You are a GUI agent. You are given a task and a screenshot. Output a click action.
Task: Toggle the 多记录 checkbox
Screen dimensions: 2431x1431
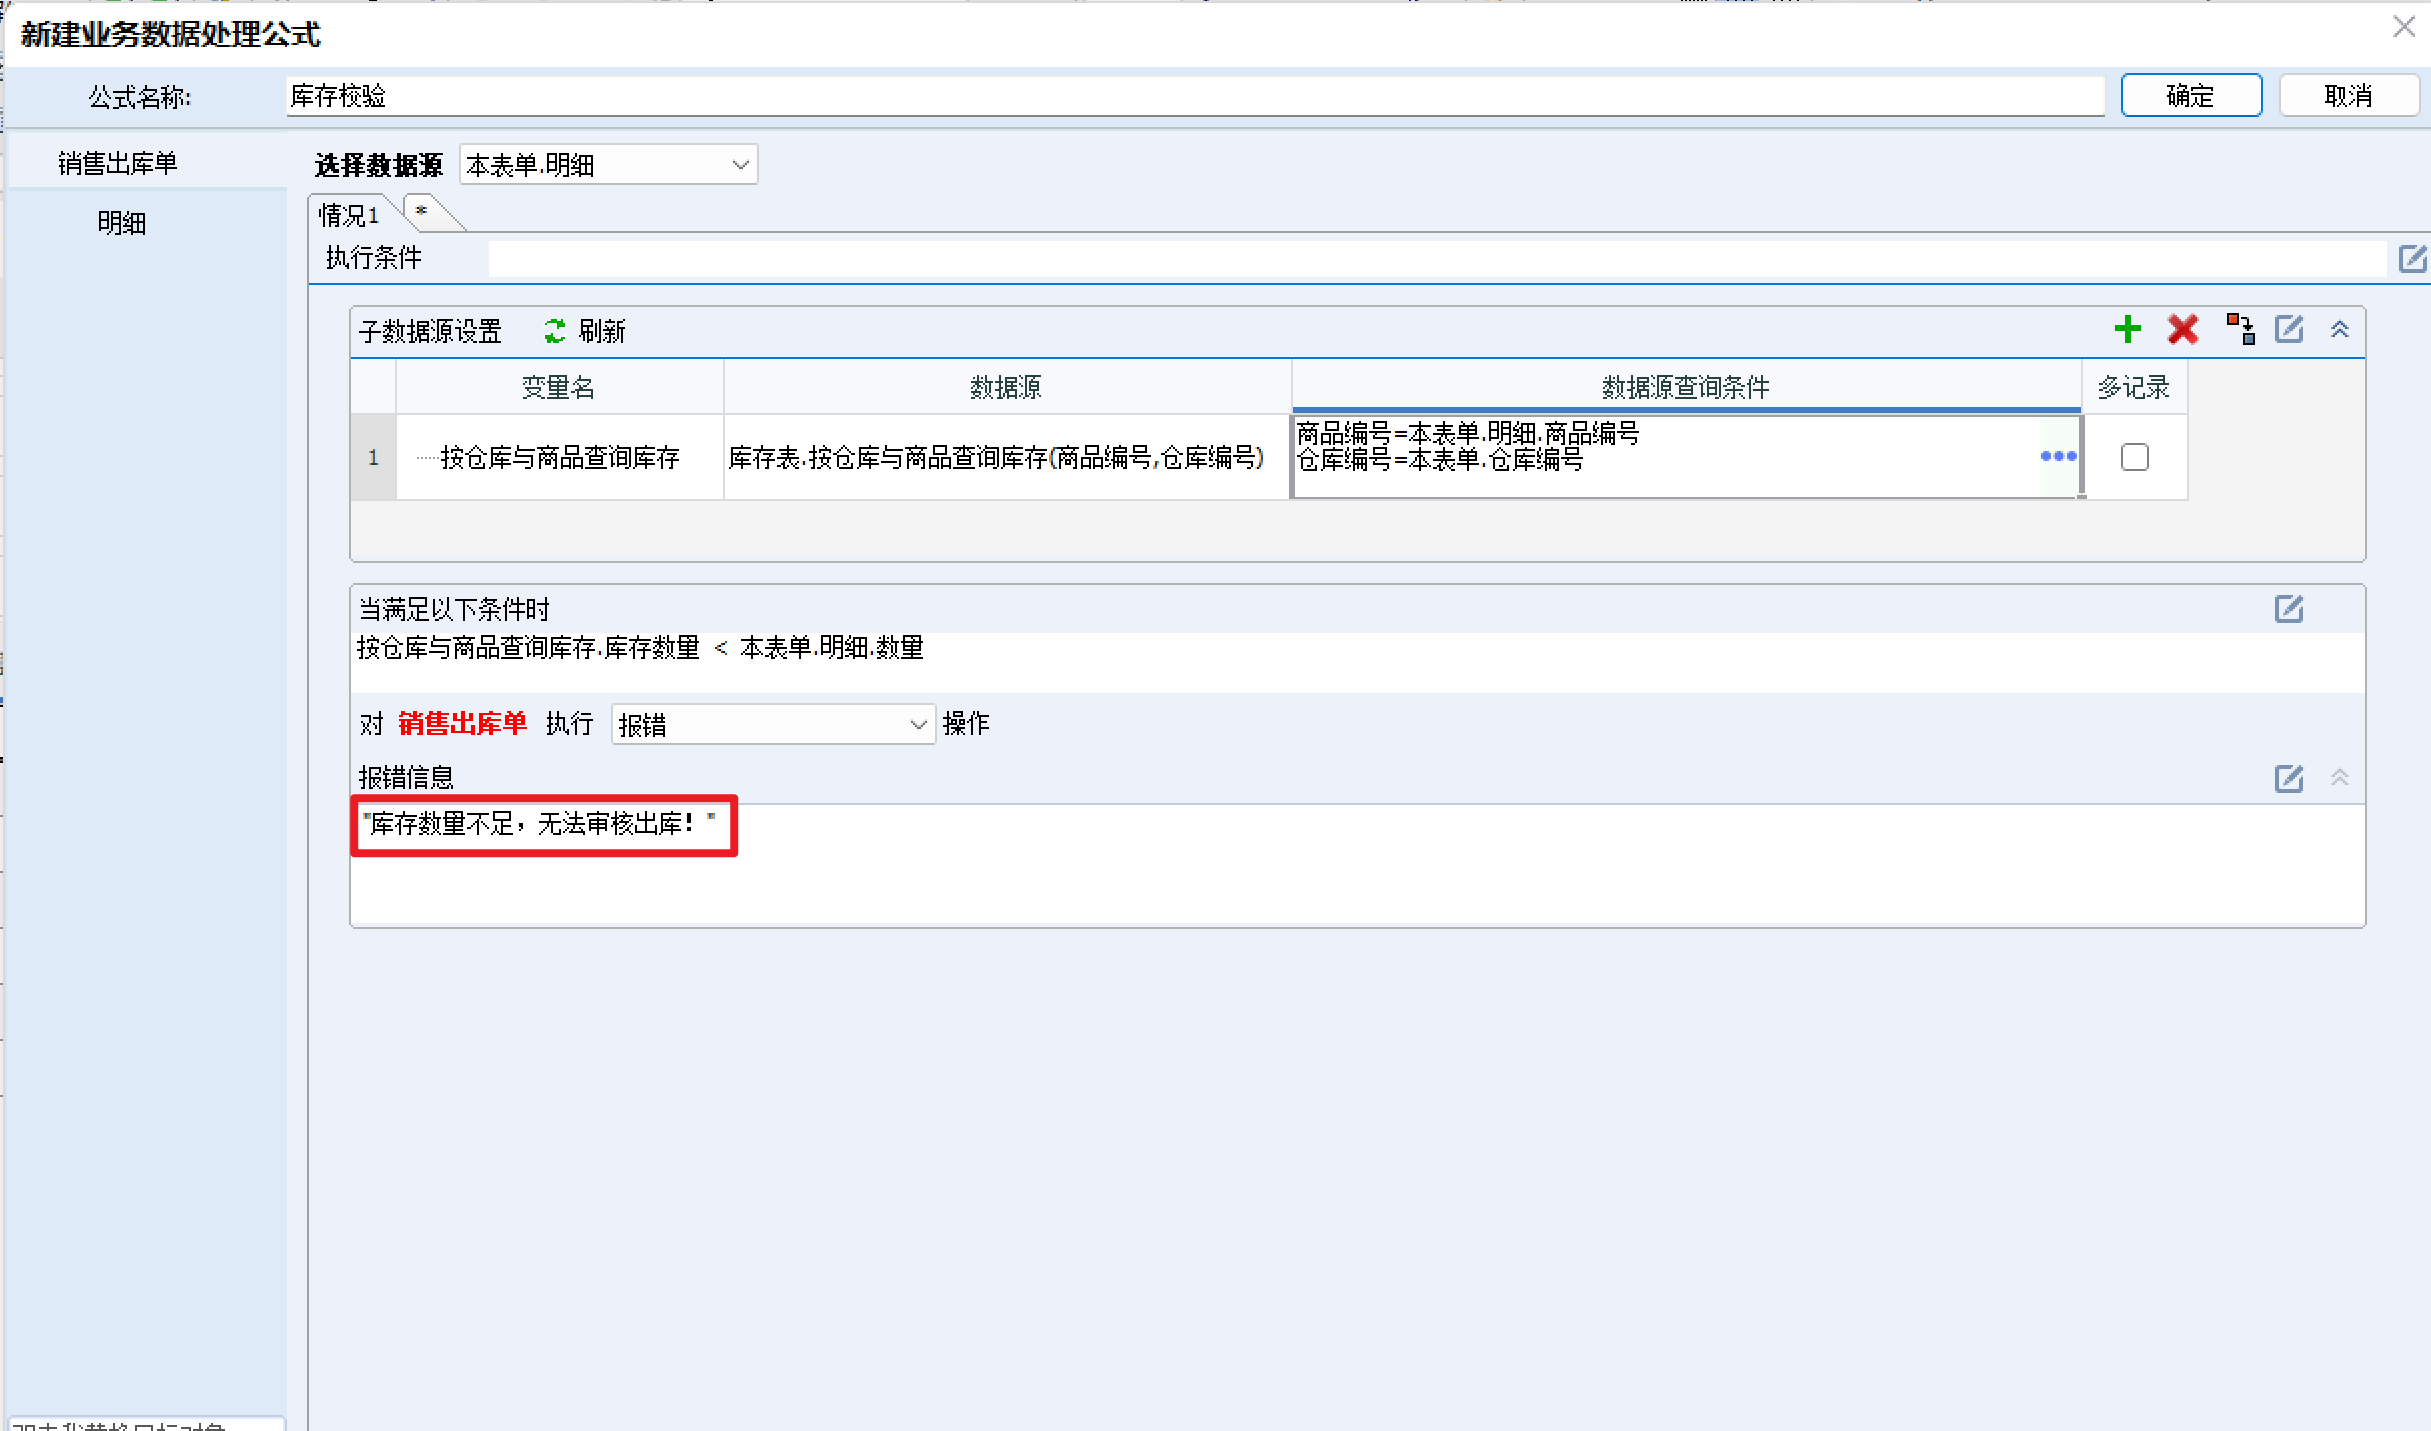coord(2134,457)
